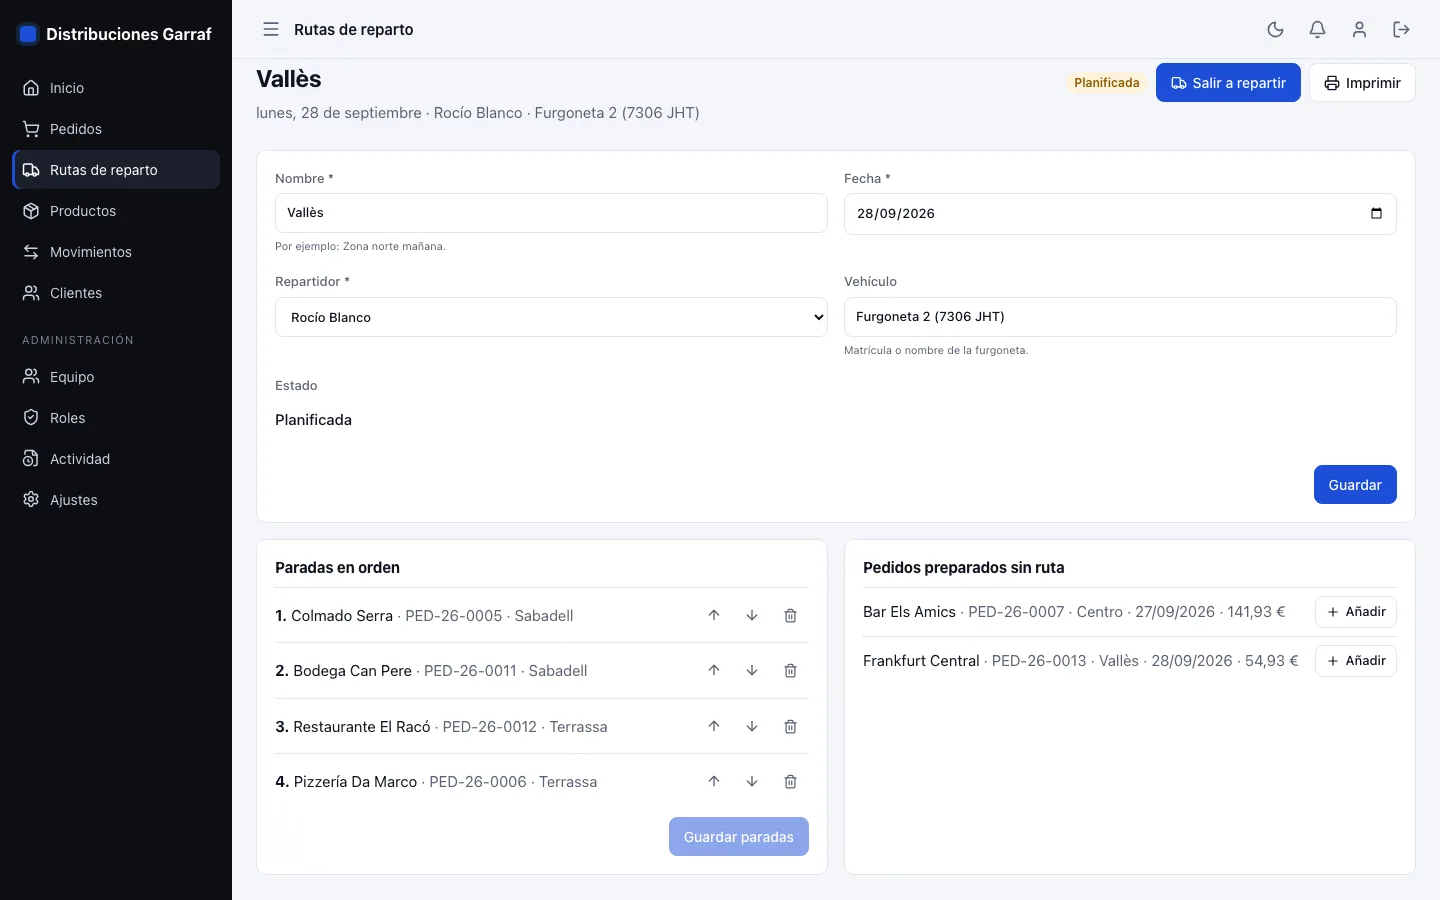This screenshot has width=1440, height=900.
Task: View Actividad log
Action: coord(116,459)
